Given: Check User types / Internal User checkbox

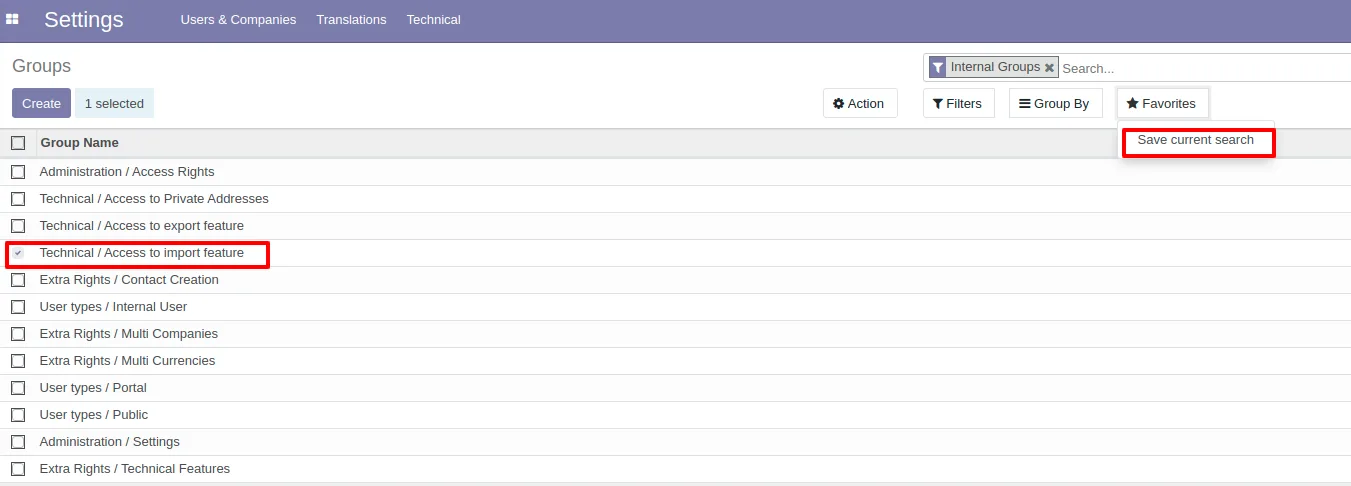Looking at the screenshot, I should (18, 307).
